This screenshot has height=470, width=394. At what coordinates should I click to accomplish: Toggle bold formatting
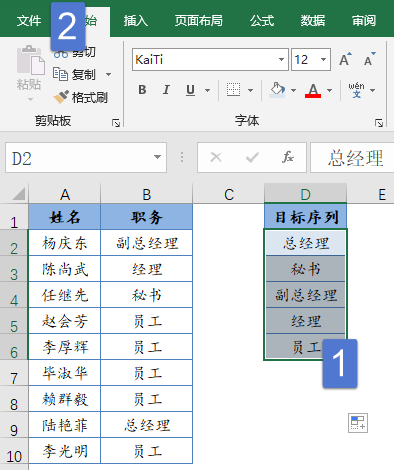click(142, 90)
